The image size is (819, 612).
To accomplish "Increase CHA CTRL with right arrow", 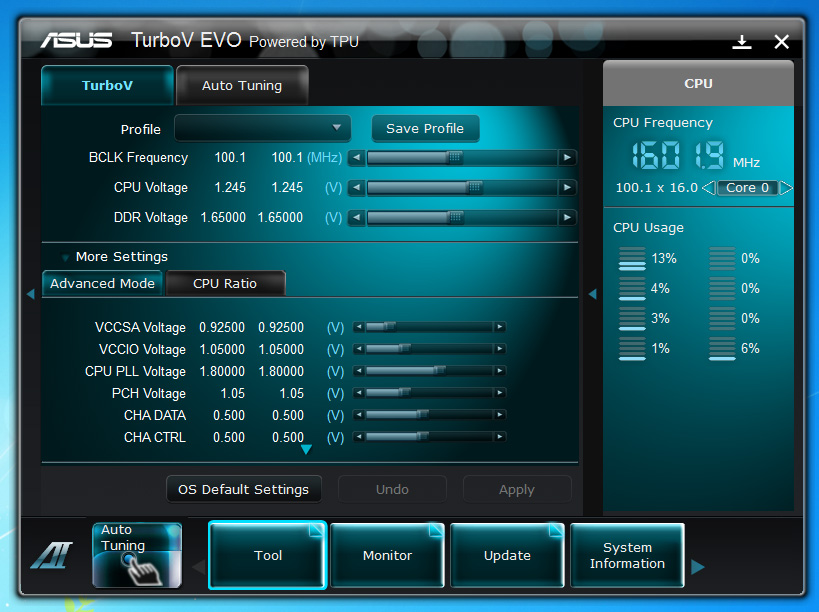I will tap(500, 437).
